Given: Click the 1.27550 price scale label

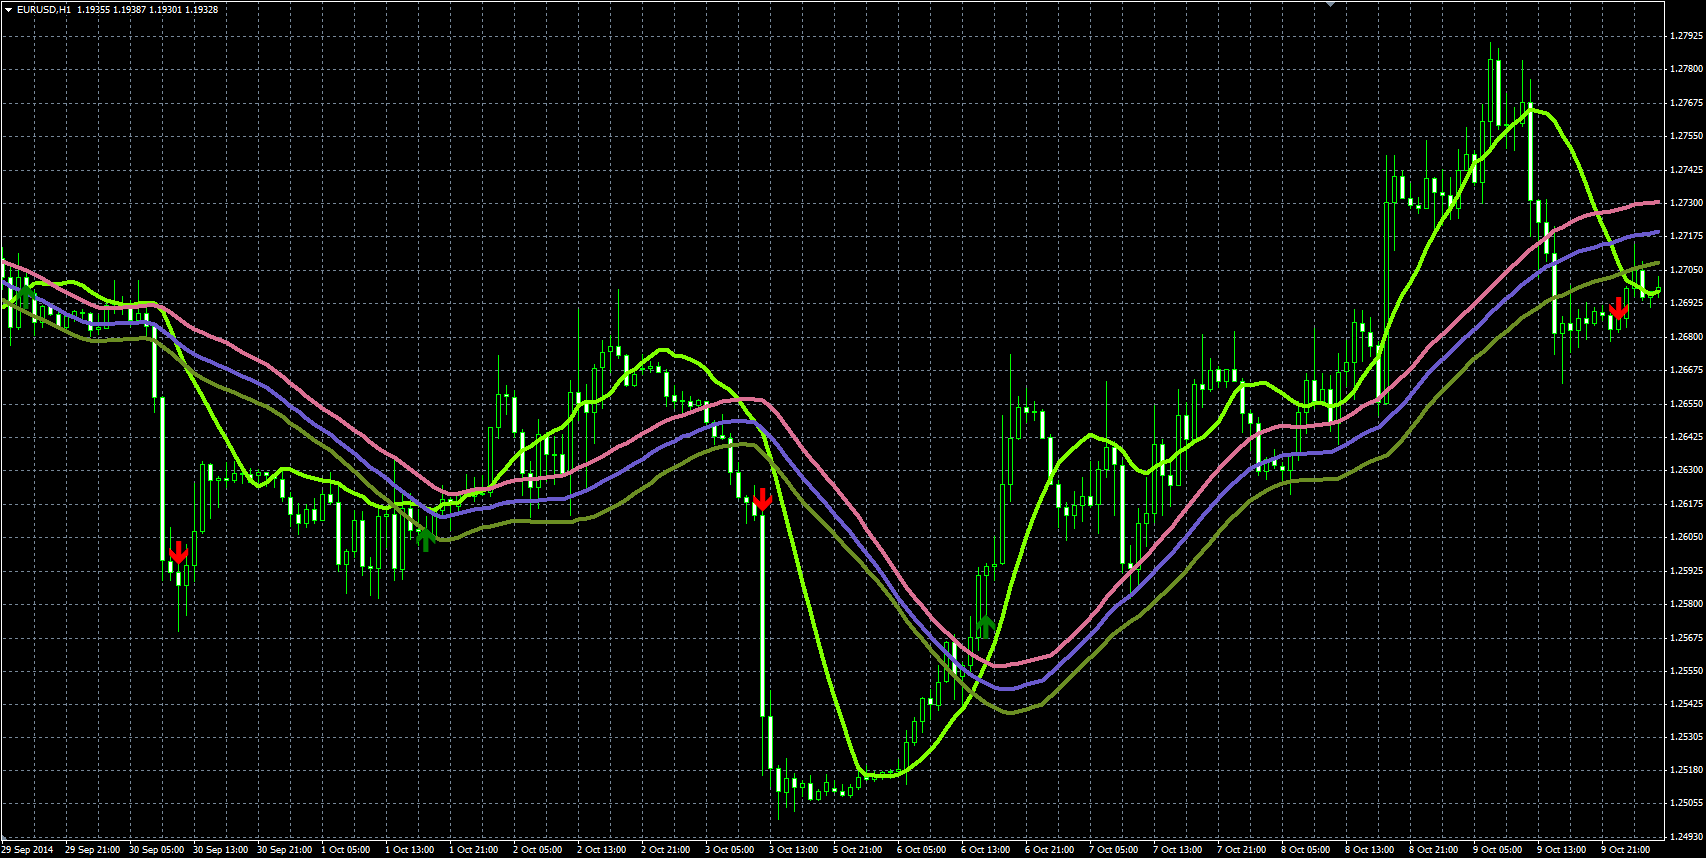Looking at the screenshot, I should (1686, 136).
